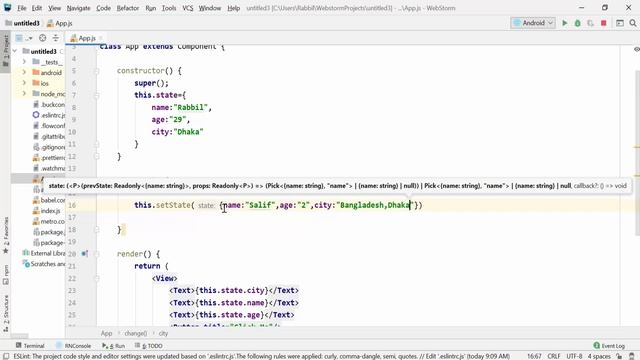Toggle the inspection eye icon in the editor corner
The height and width of the screenshot is (360, 640).
636,49
